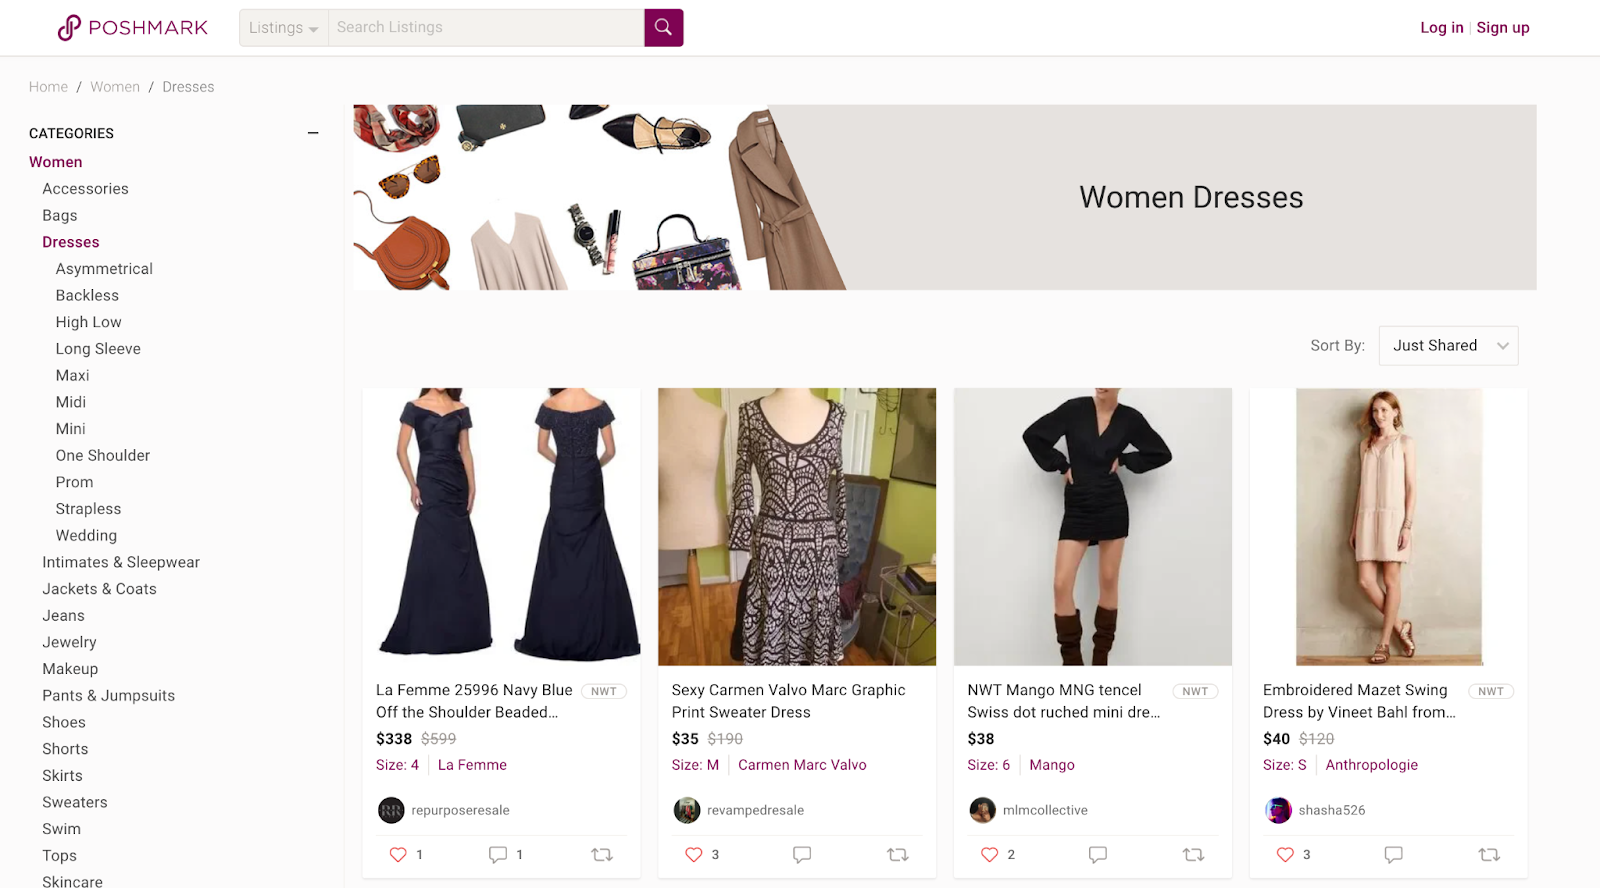1600x888 pixels.
Task: Click Size: 4 on La Femme listing
Action: 397,765
